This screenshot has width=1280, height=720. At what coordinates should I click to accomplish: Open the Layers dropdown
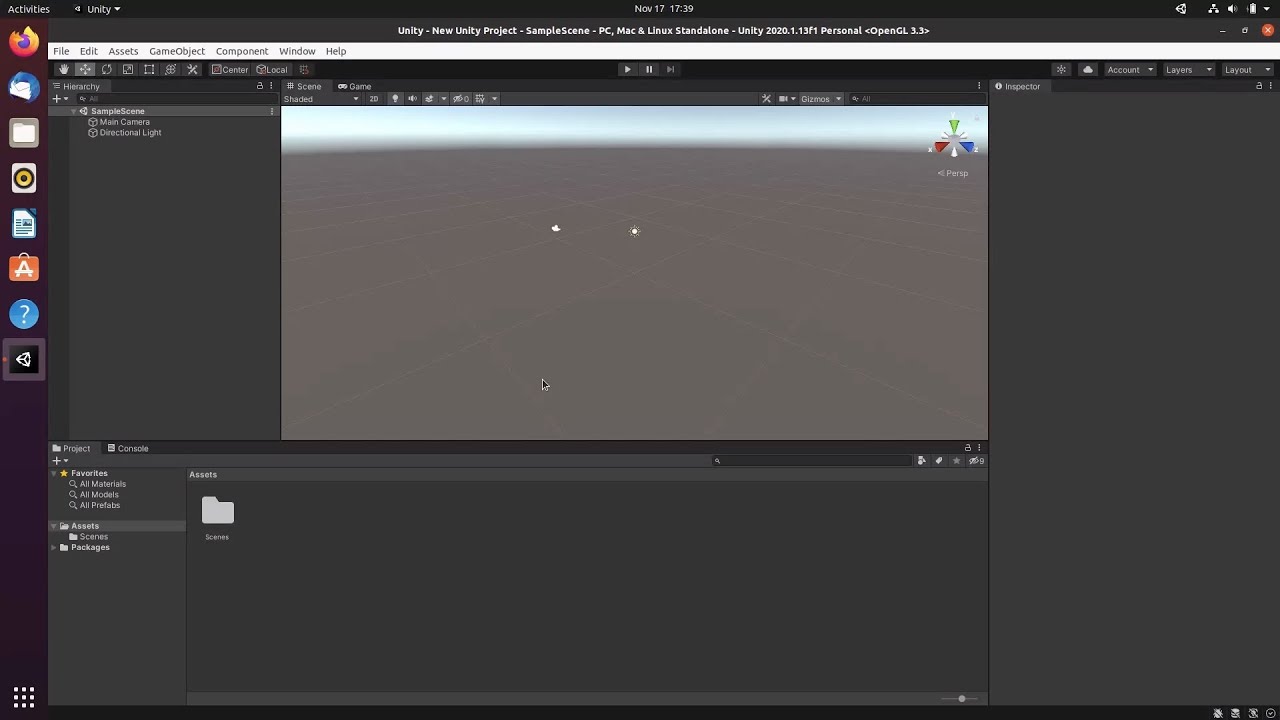coord(1189,70)
